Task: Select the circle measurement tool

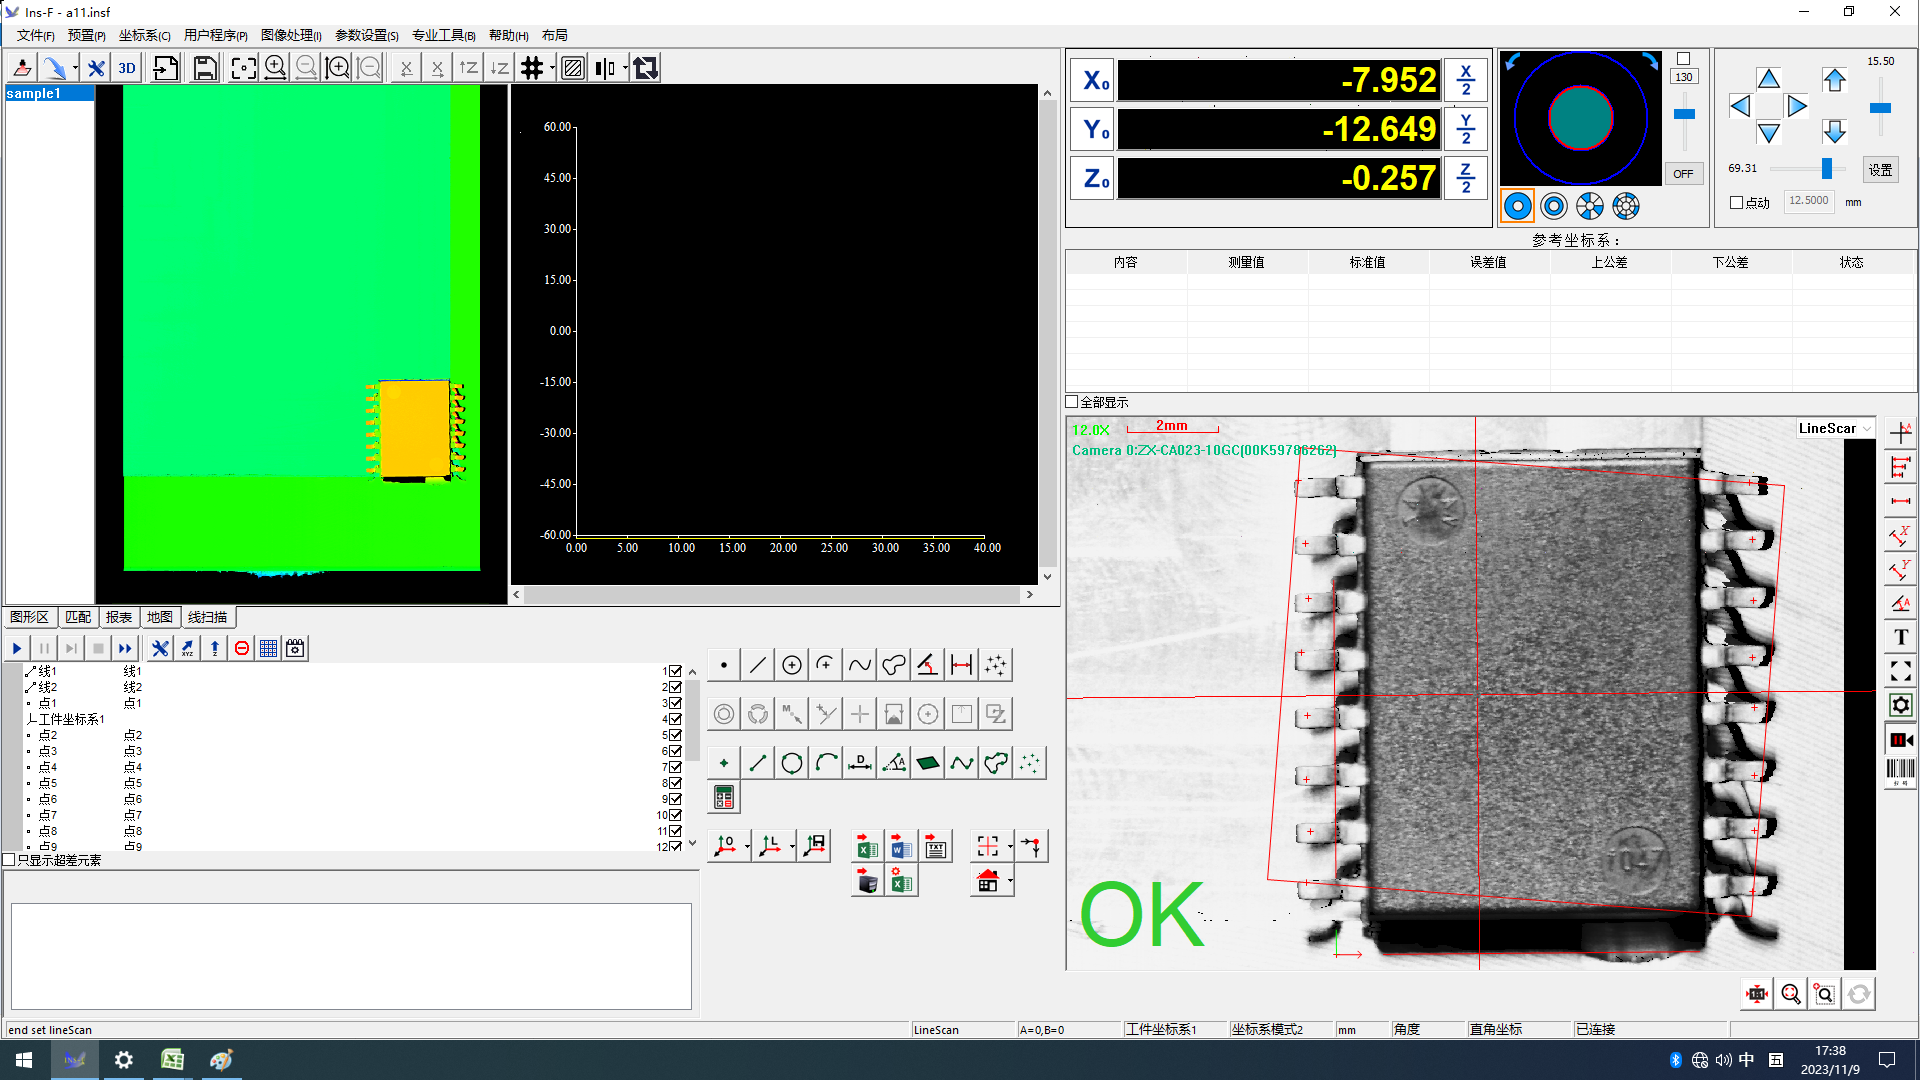Action: [791, 665]
